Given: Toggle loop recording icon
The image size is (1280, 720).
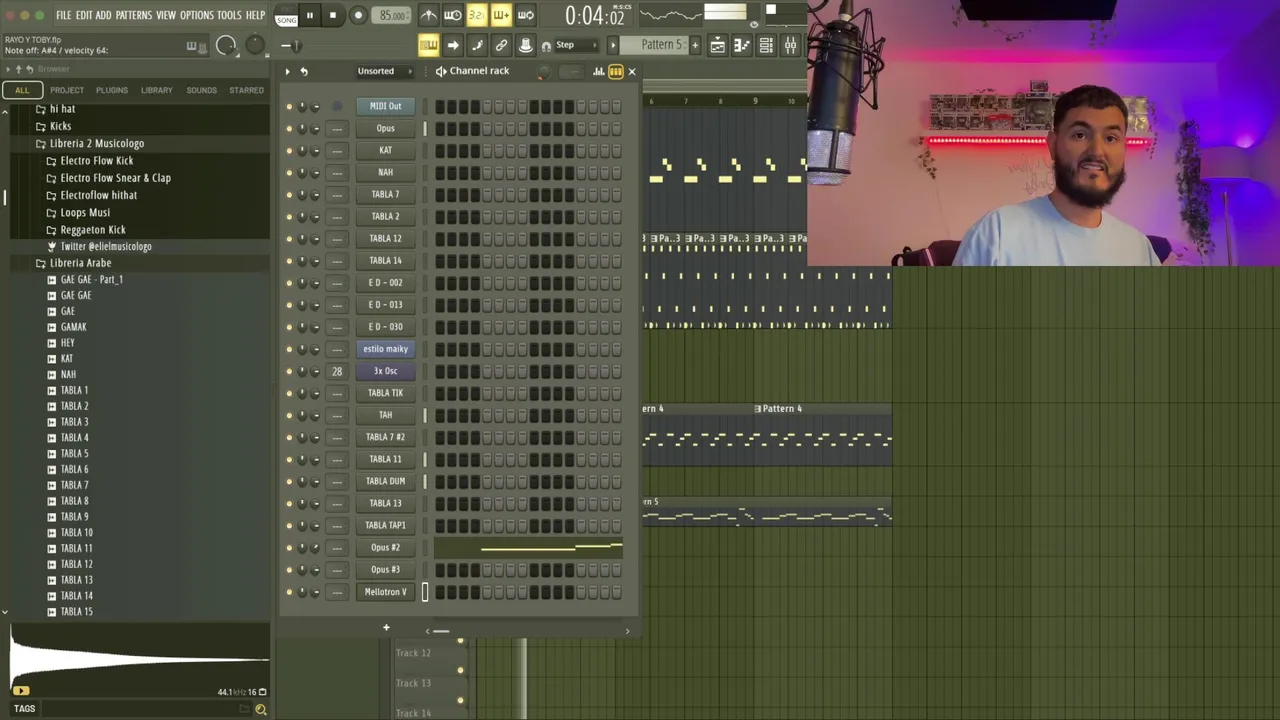Looking at the screenshot, I should click(x=525, y=15).
